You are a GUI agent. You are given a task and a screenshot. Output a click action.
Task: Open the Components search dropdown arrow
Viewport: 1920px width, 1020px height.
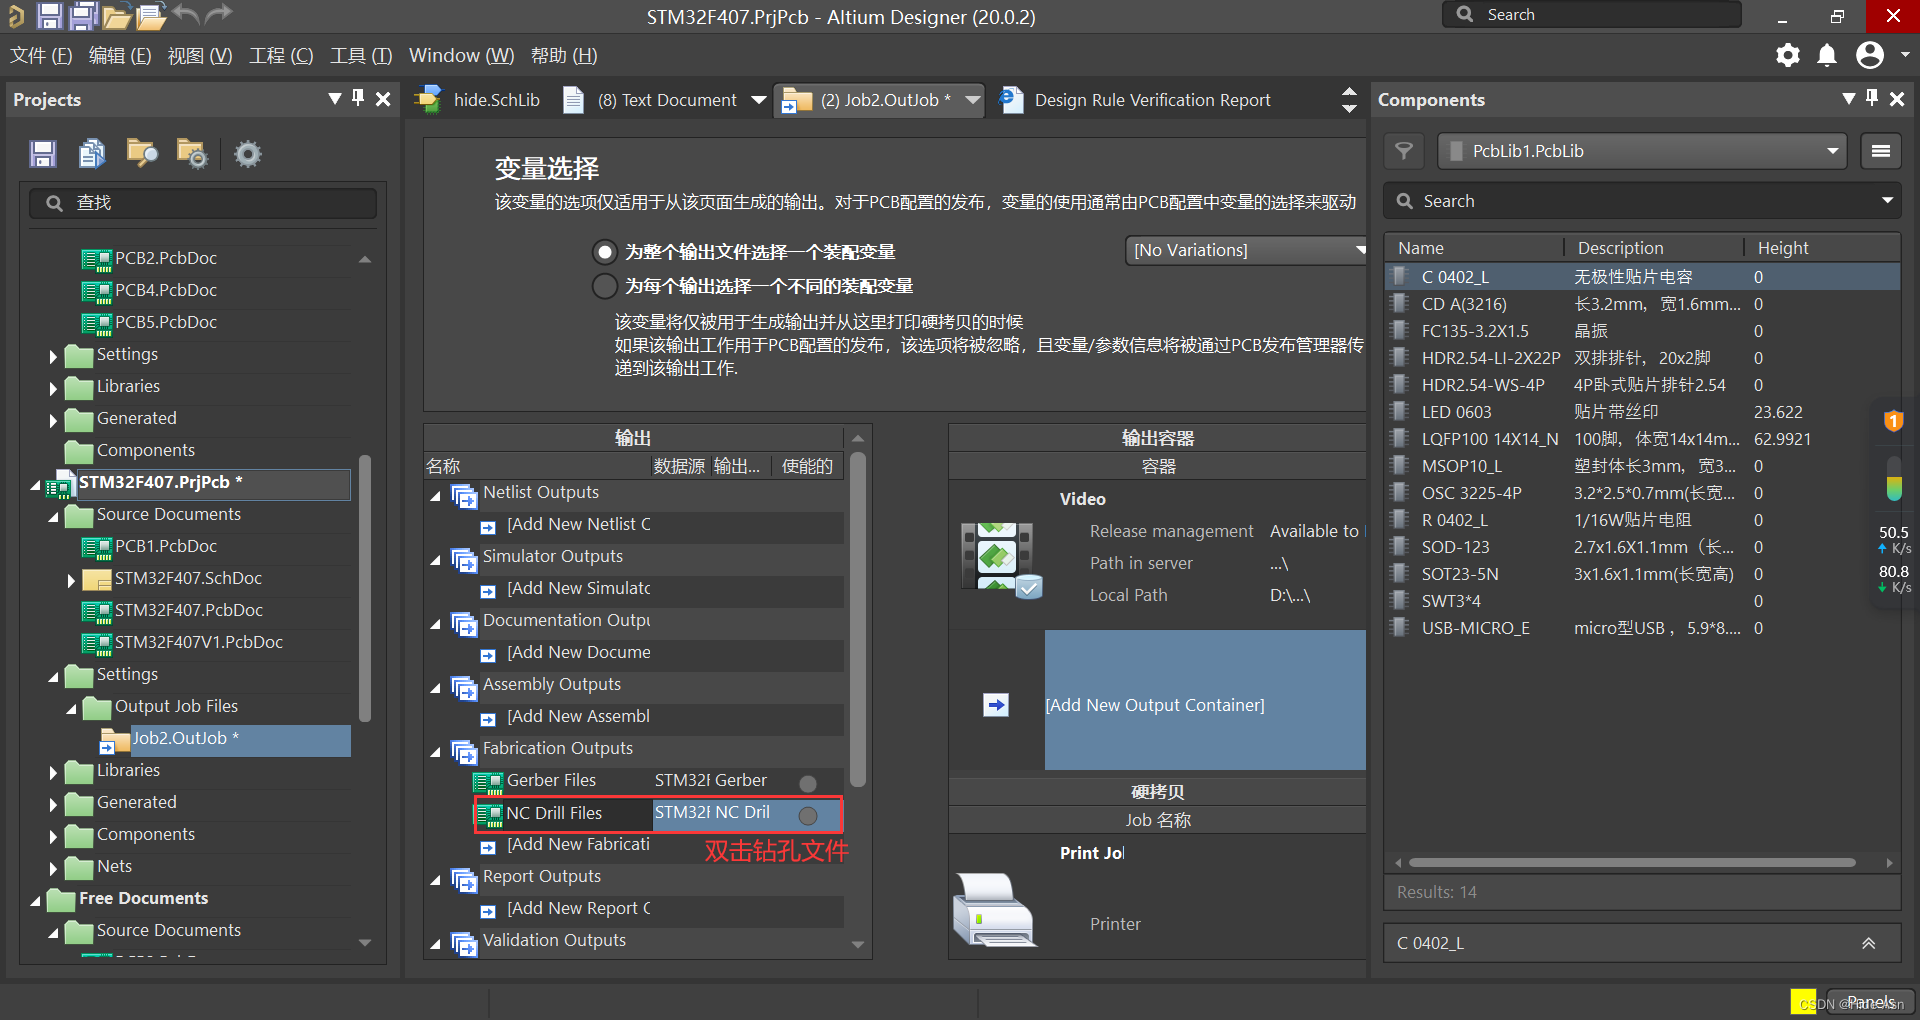point(1887,201)
